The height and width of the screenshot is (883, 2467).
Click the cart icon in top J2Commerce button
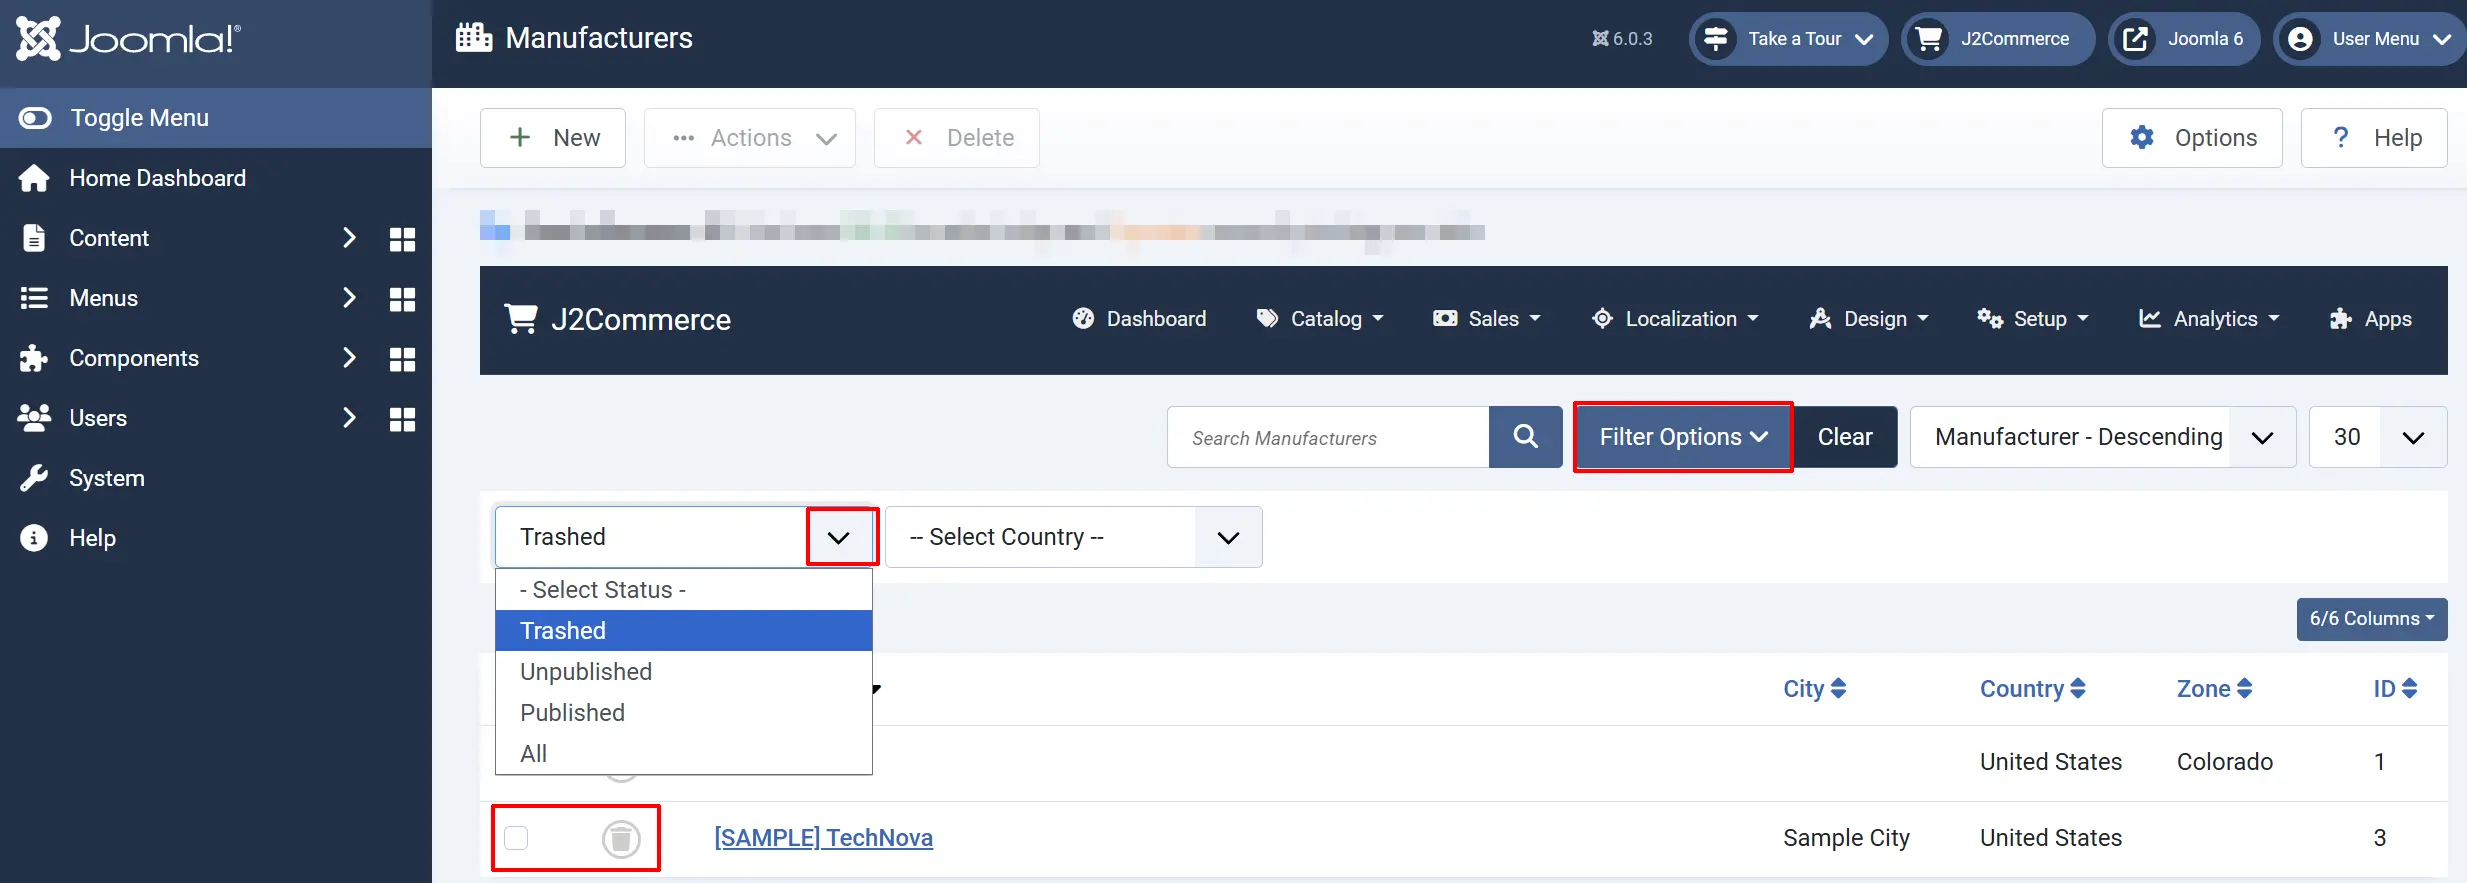(1929, 39)
